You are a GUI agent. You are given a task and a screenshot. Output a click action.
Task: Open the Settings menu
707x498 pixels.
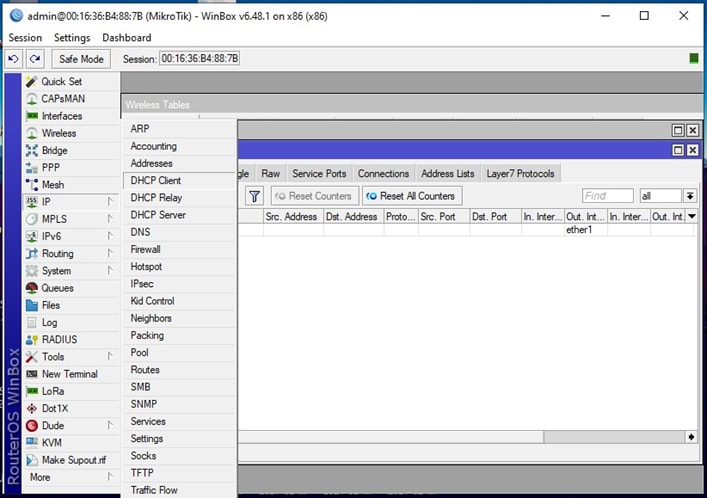point(72,37)
